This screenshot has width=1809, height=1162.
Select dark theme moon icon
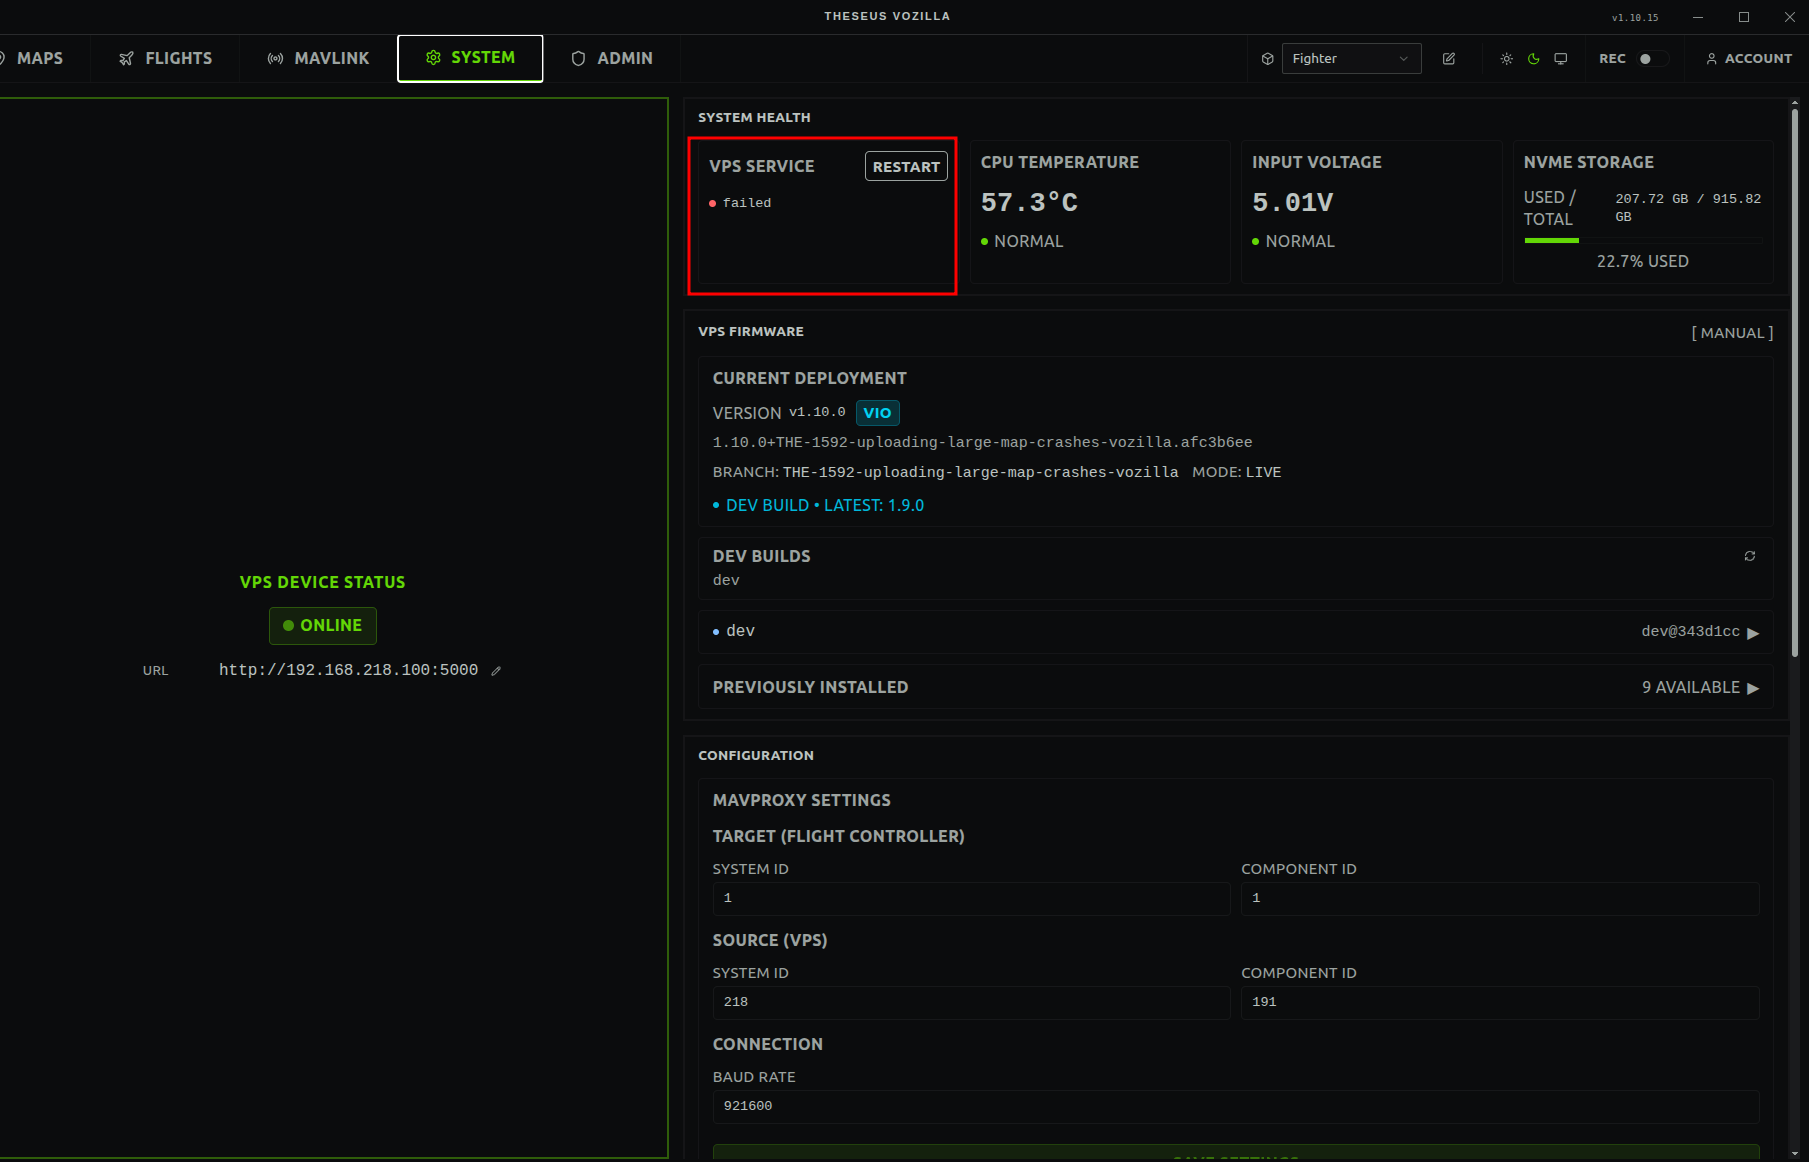[x=1533, y=59]
